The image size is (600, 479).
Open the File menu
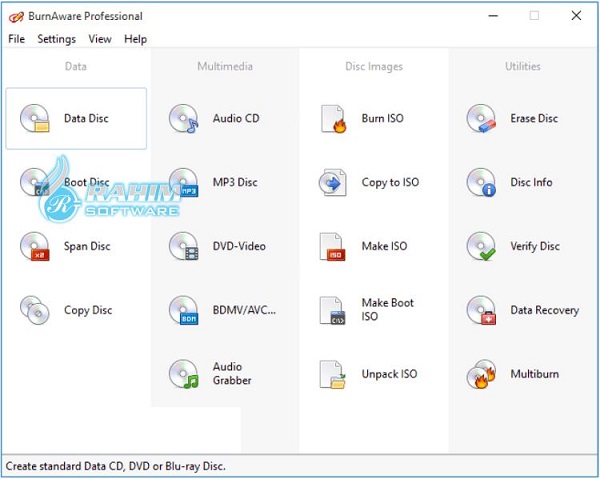point(16,39)
